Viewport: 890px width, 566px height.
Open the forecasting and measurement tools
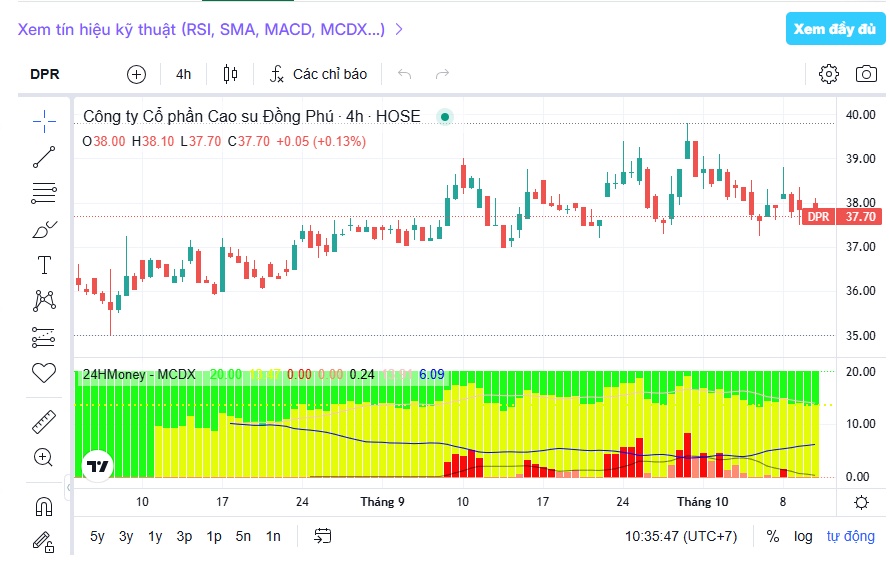click(x=44, y=337)
